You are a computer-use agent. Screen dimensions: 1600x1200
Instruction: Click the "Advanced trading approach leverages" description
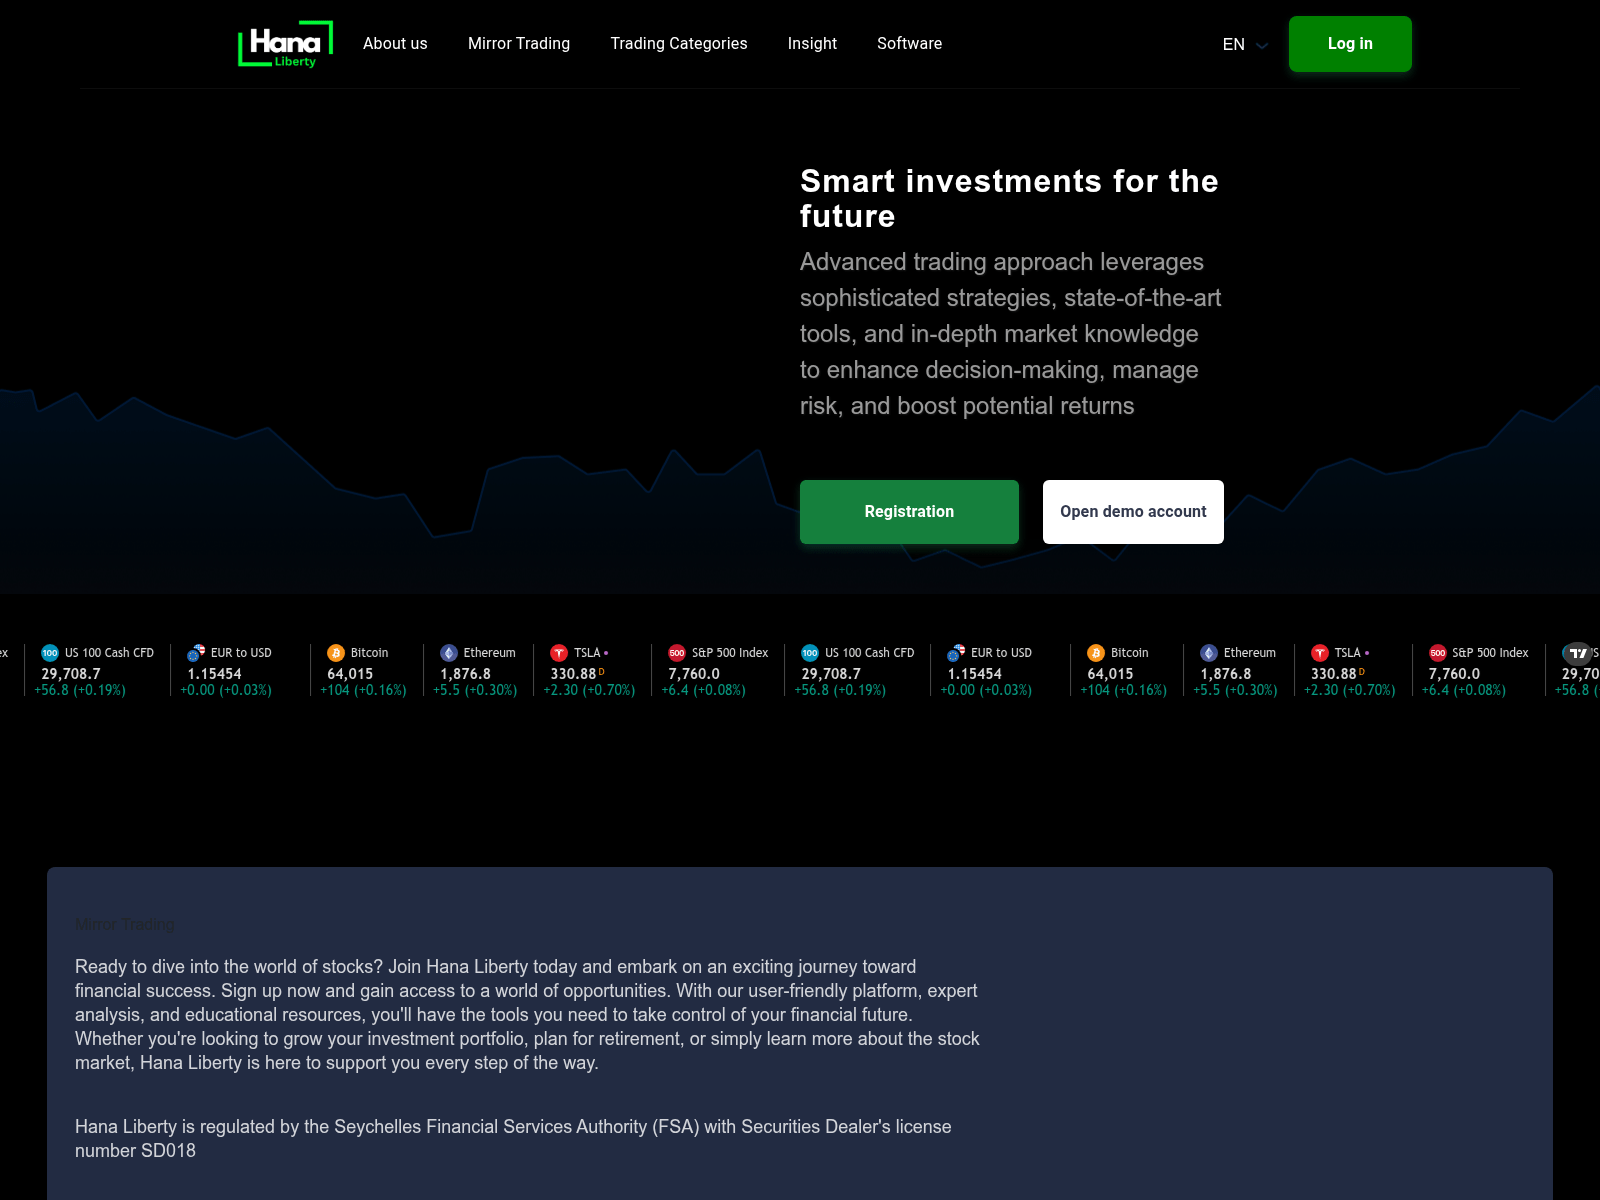[x=1010, y=334]
